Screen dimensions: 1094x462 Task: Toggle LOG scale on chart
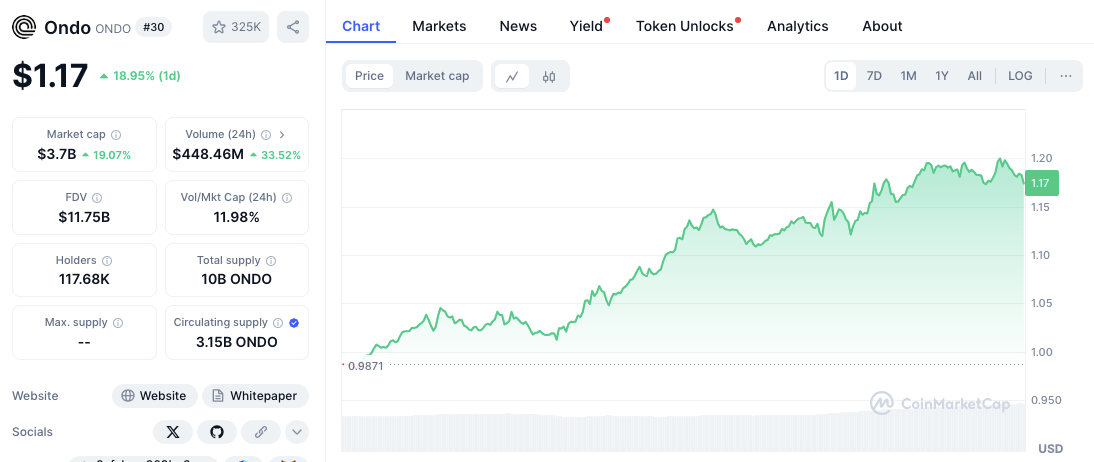[x=1020, y=76]
